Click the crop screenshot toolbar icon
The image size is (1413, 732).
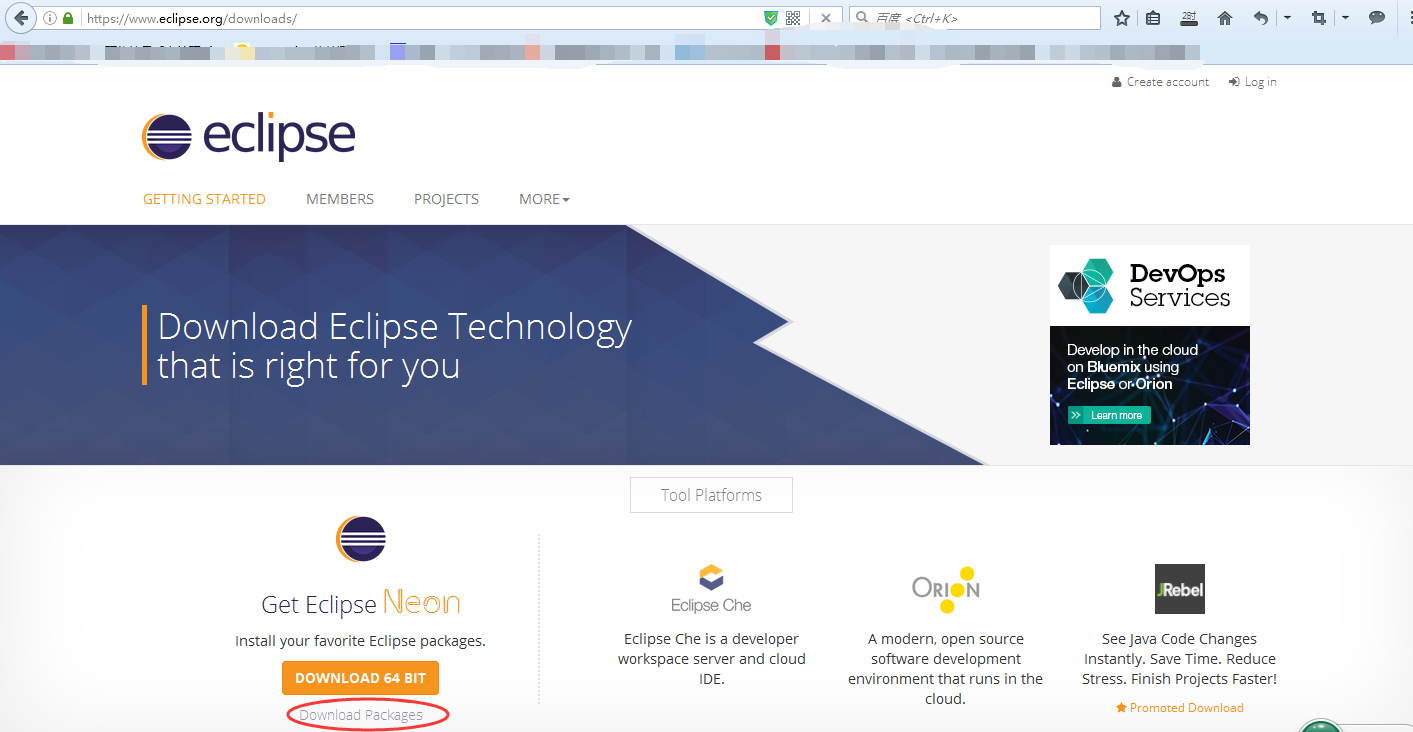[1319, 18]
